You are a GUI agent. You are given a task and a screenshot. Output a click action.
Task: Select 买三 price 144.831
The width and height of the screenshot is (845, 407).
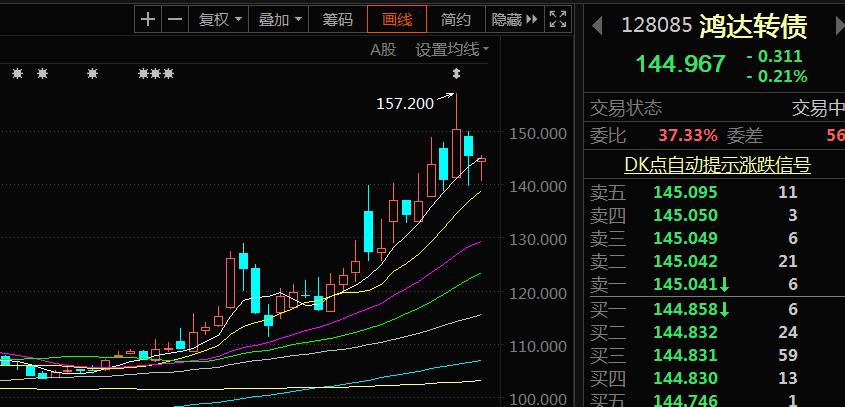(685, 355)
